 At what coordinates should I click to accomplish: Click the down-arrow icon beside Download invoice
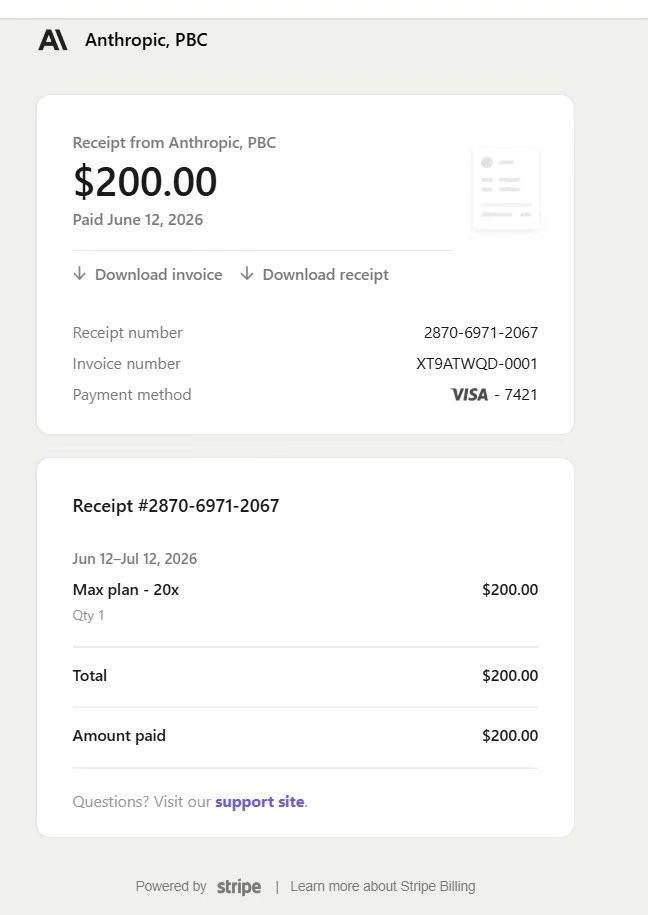[79, 274]
